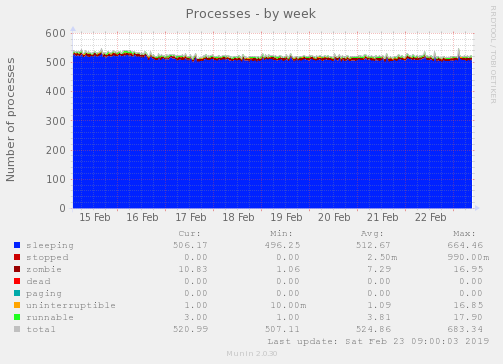Click sleeping maximum value 664.46
Viewport: 503px width, 364px height.
(465, 245)
